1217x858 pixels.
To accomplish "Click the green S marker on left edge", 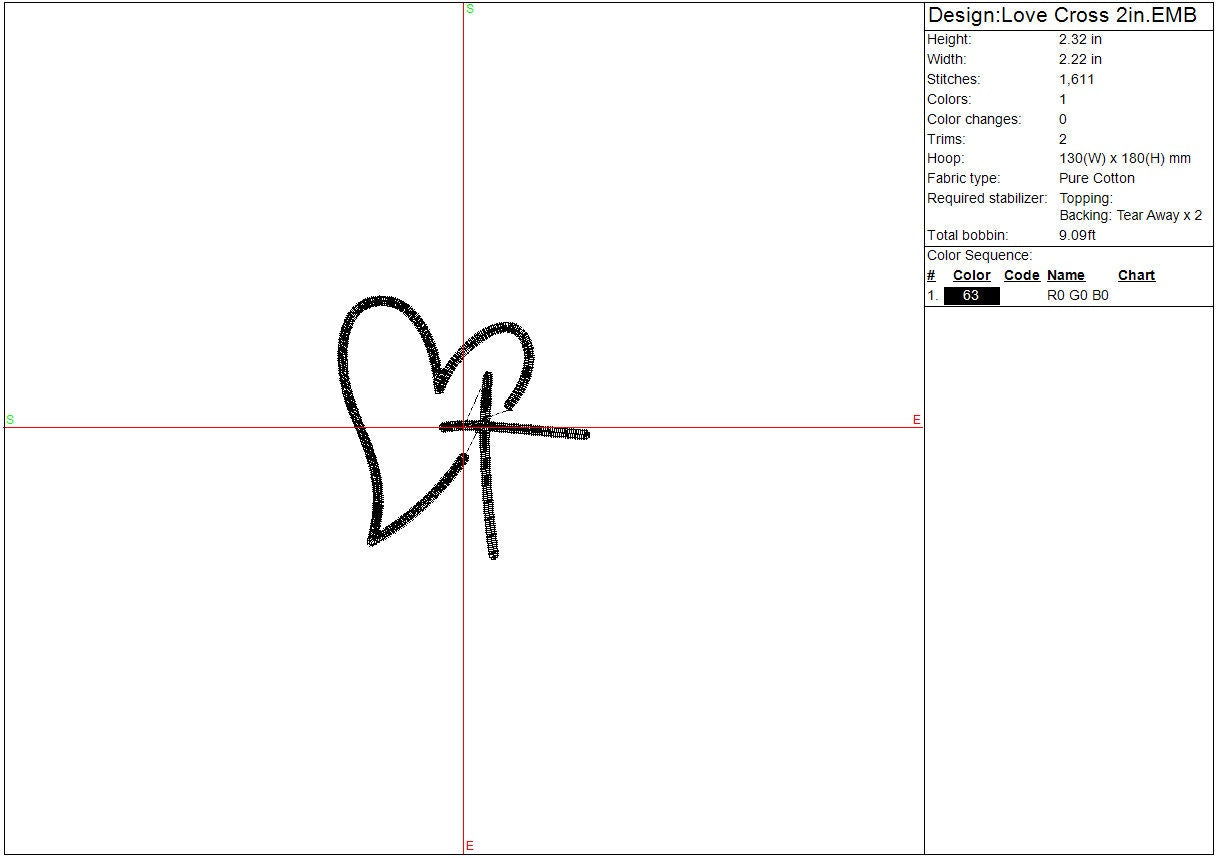I will [x=10, y=420].
